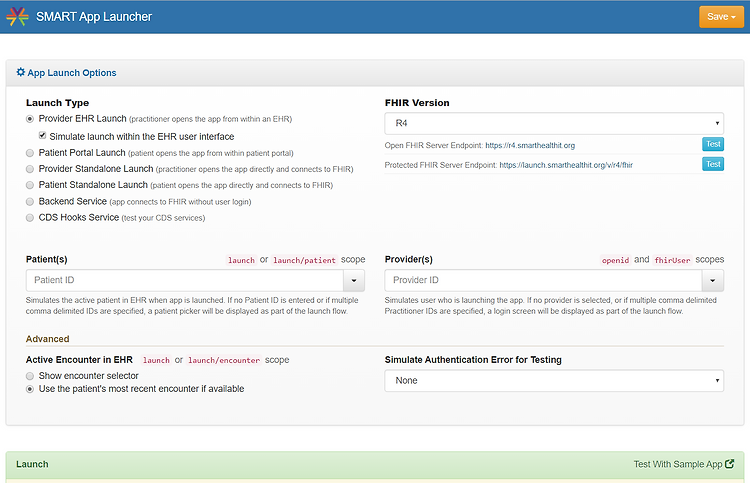Click the App Launch Options heading

click(x=72, y=73)
